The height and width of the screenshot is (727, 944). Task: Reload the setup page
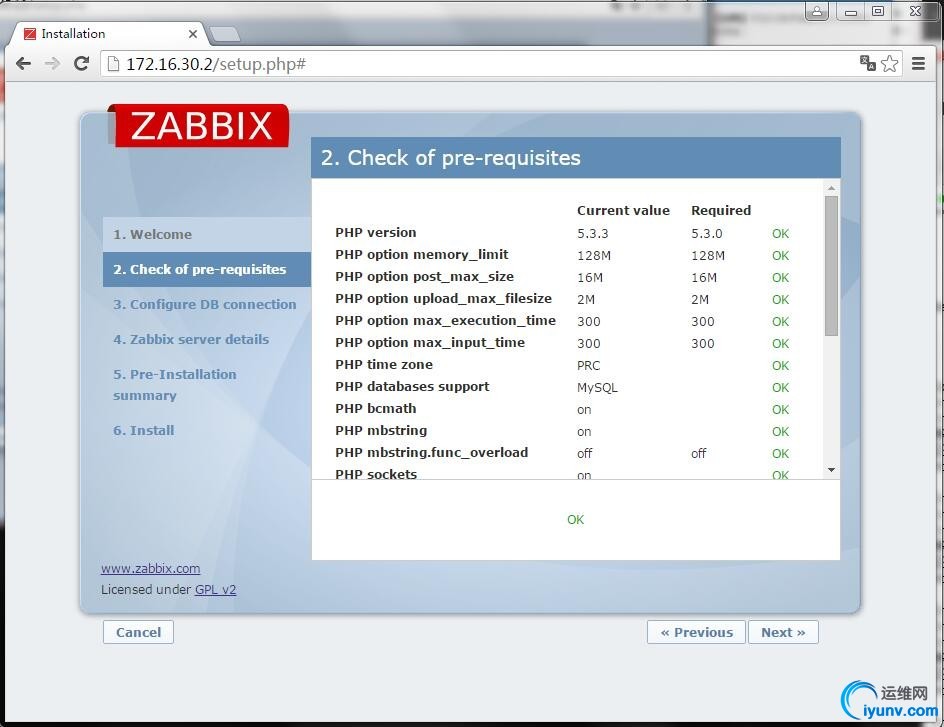point(81,64)
